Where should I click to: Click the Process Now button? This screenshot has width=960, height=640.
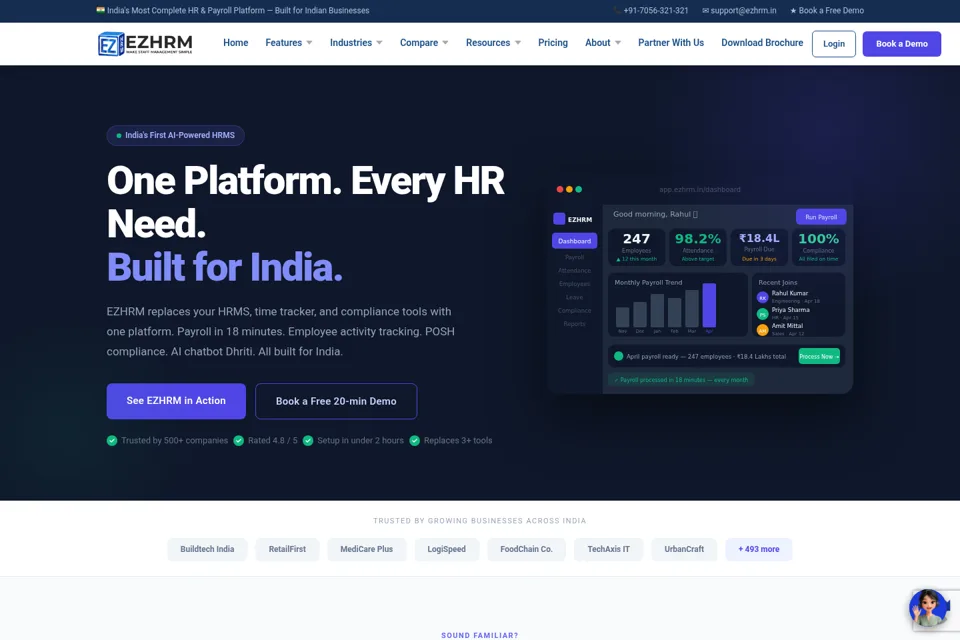tap(819, 356)
